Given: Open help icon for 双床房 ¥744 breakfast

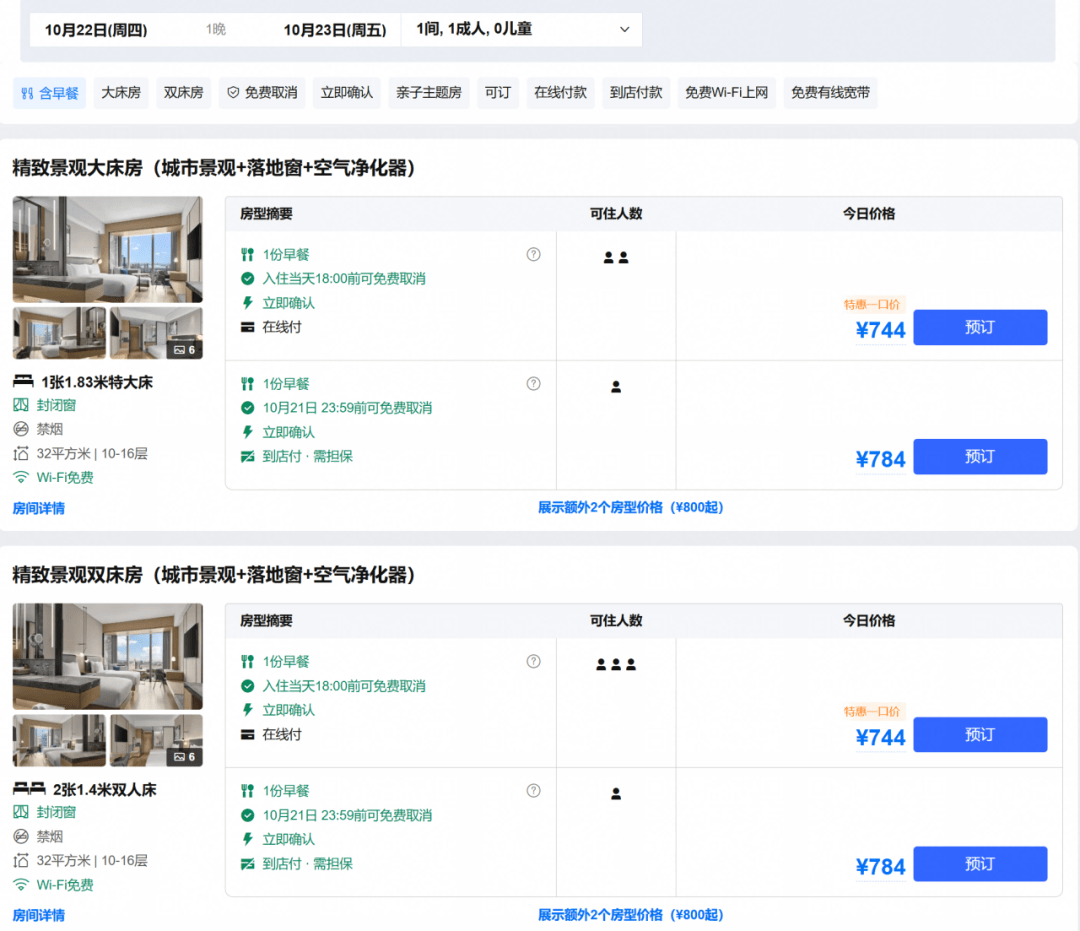Looking at the screenshot, I should click(x=533, y=661).
